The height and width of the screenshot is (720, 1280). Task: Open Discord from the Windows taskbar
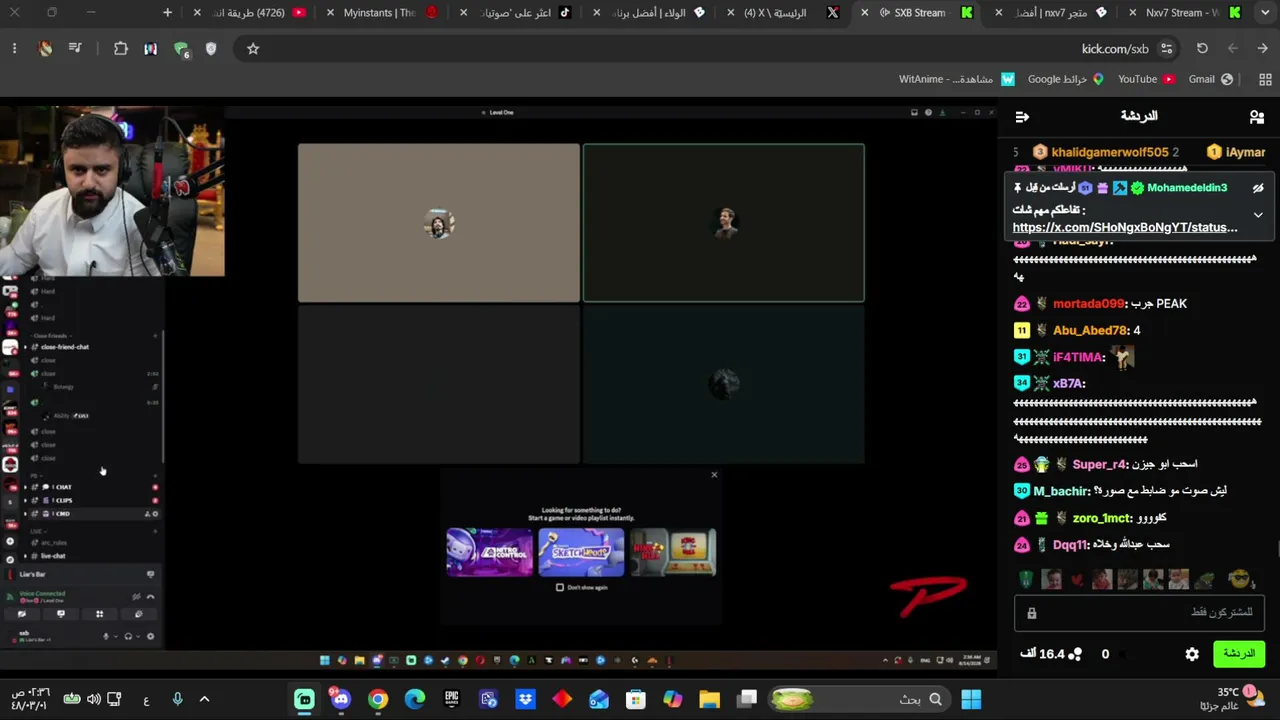pyautogui.click(x=341, y=699)
